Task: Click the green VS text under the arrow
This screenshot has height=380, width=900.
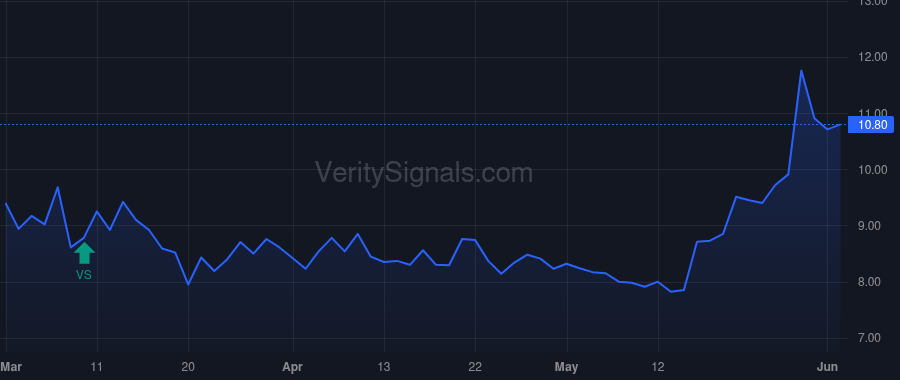Action: pos(84,275)
